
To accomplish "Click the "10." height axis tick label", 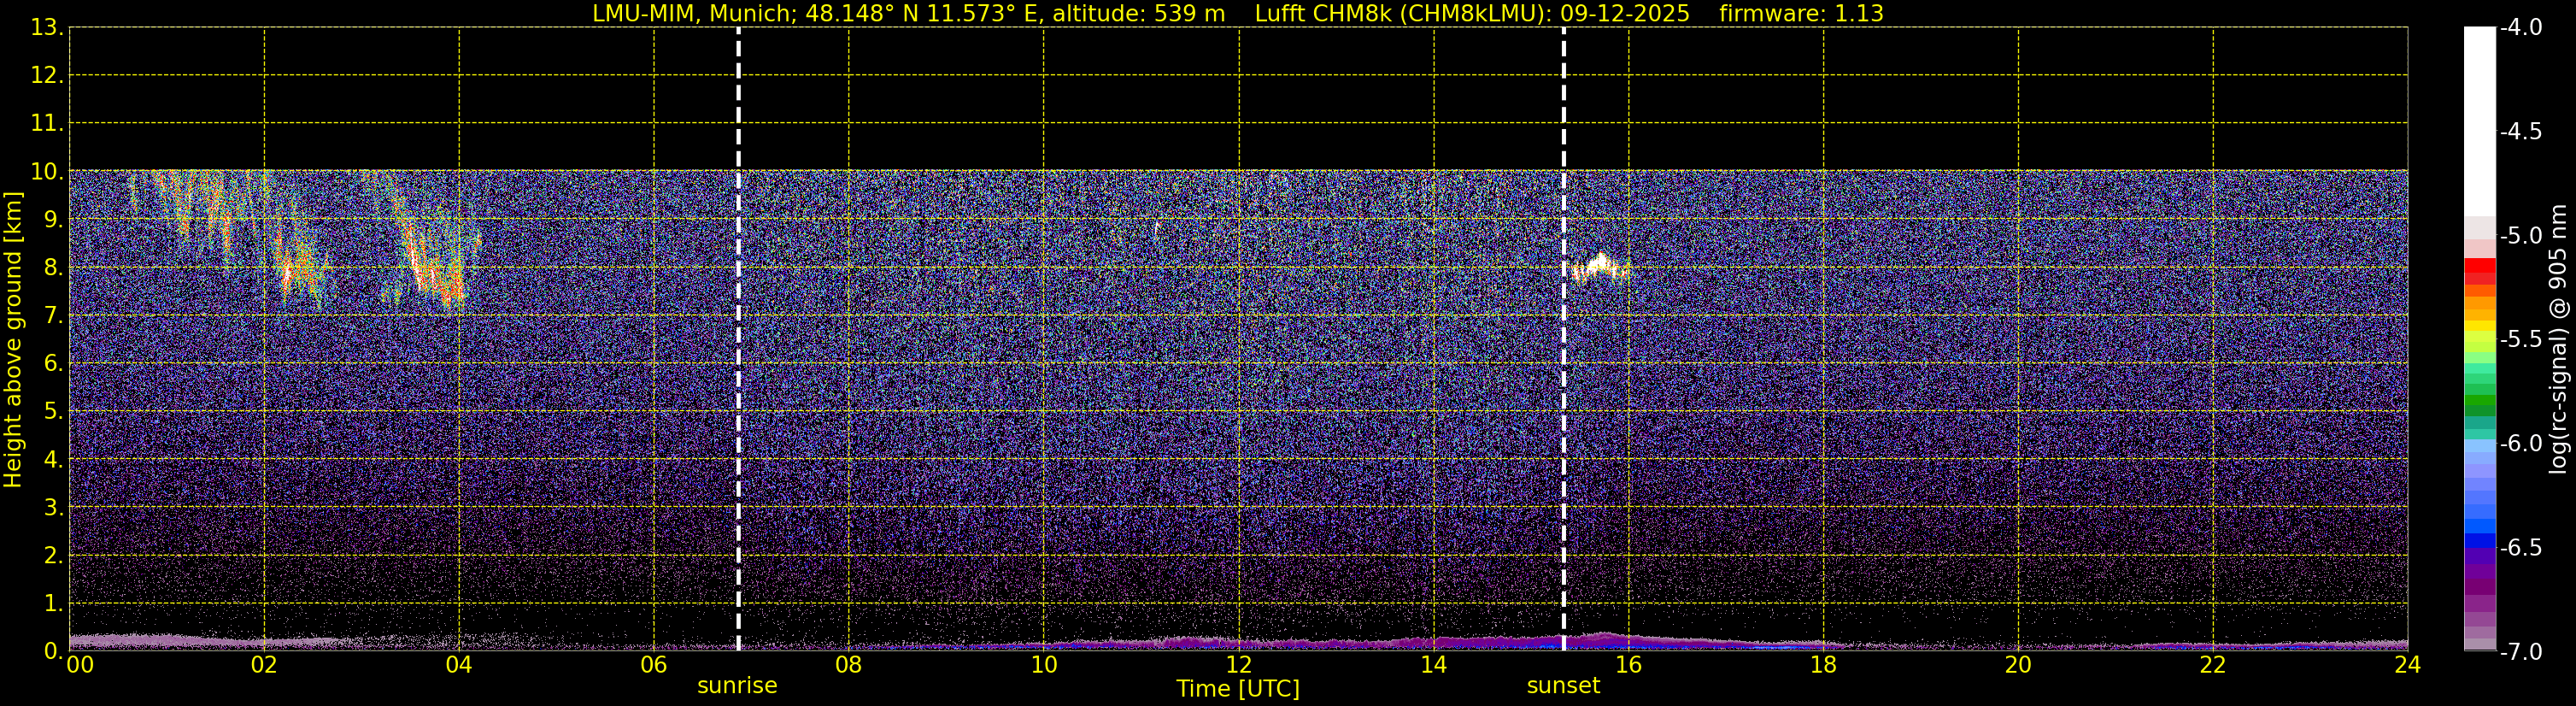I will [x=47, y=172].
